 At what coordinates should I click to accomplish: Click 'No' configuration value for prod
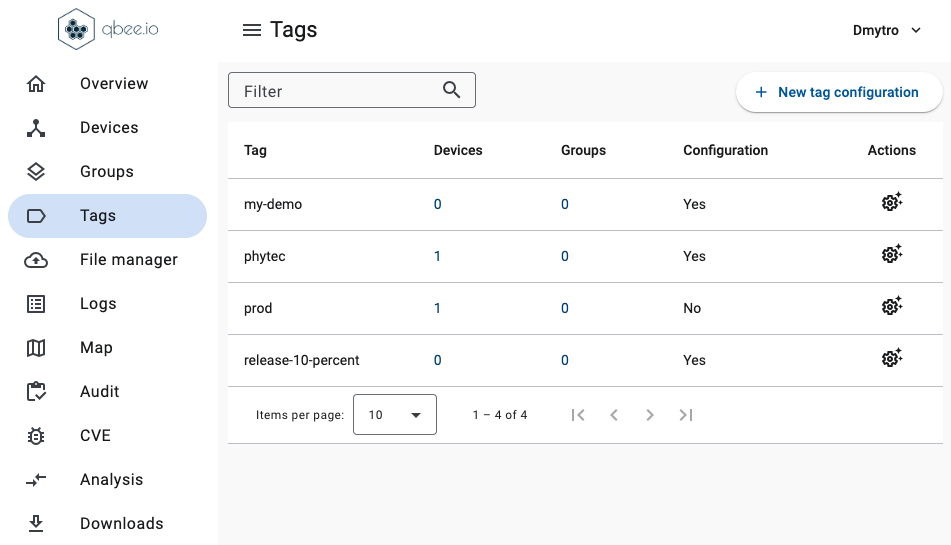692,309
